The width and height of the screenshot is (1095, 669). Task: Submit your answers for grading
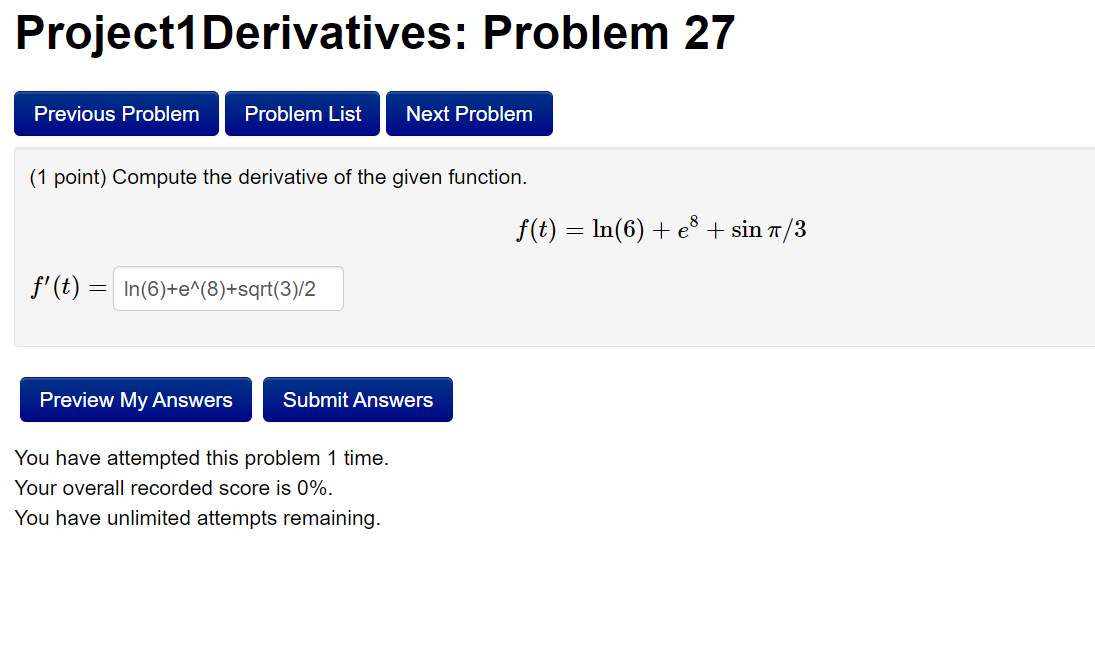pos(357,399)
